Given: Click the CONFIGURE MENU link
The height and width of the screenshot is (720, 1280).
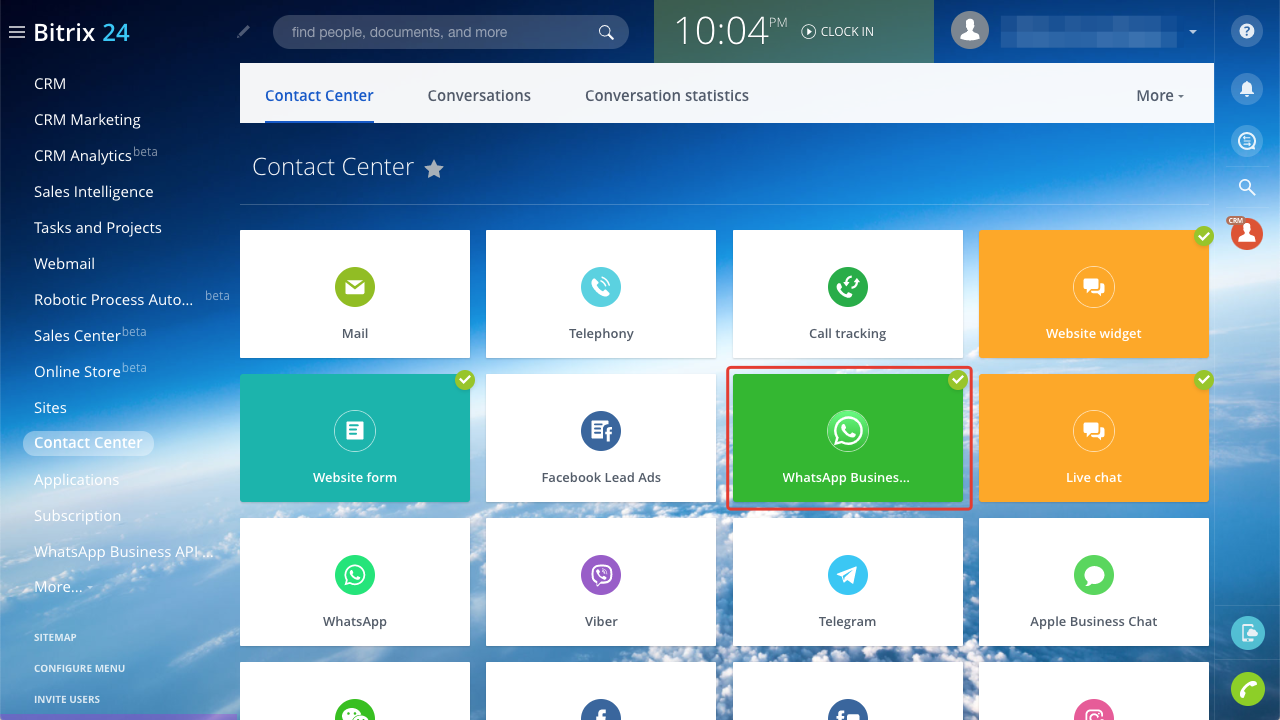Looking at the screenshot, I should click(x=79, y=668).
